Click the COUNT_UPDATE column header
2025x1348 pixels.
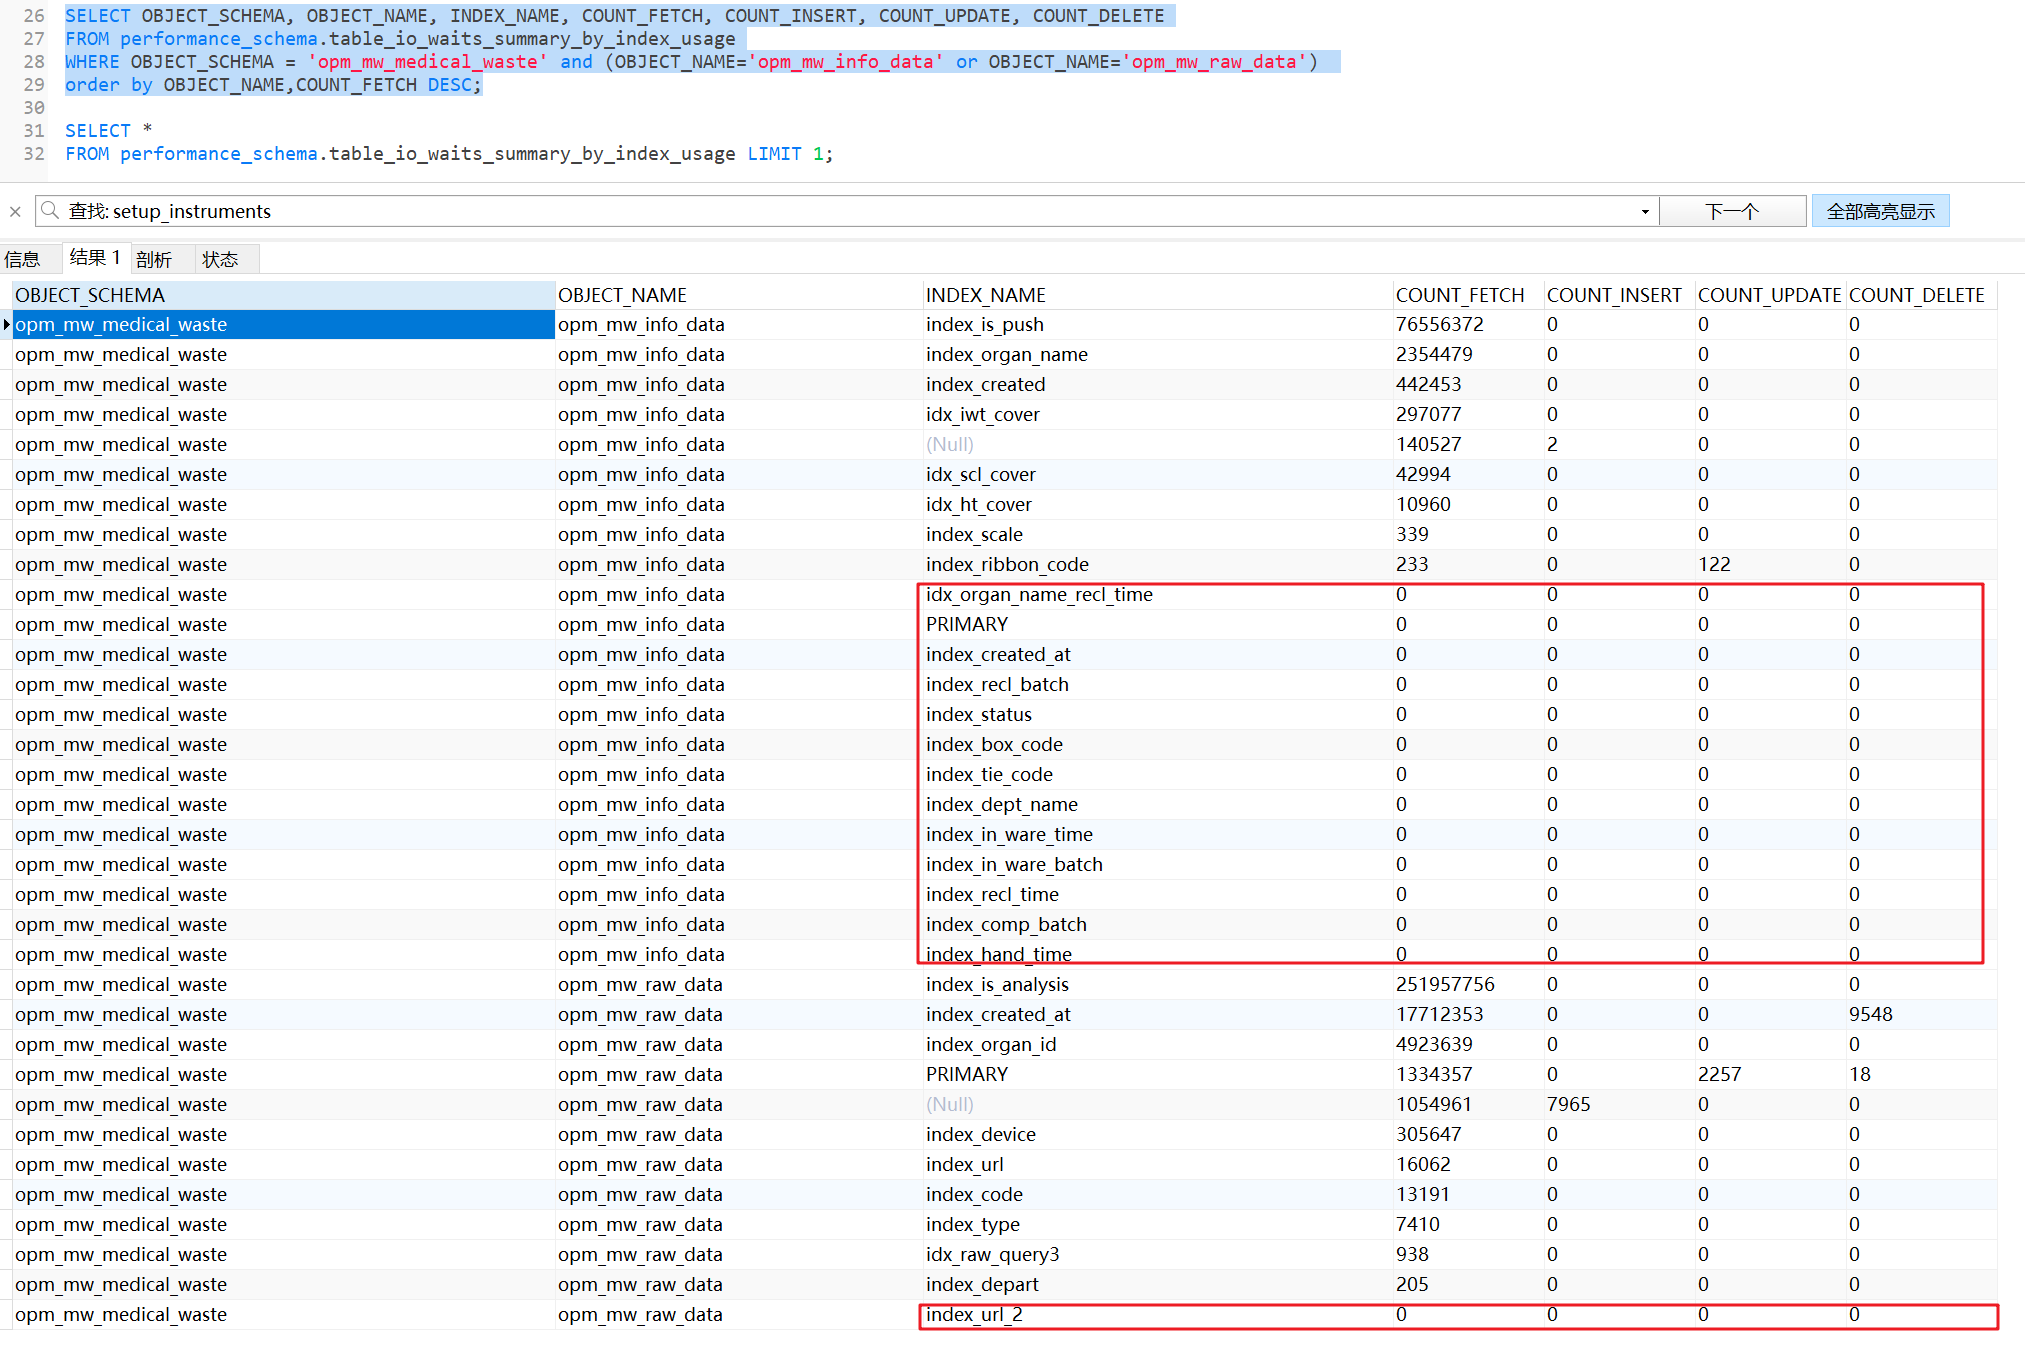[x=1769, y=295]
